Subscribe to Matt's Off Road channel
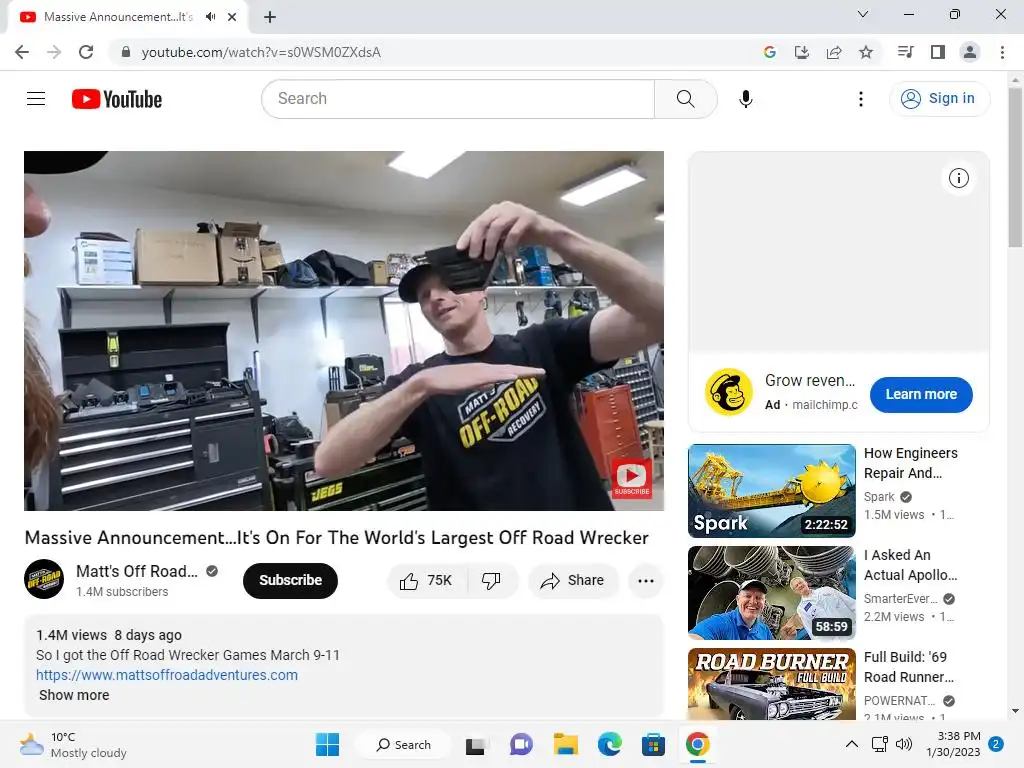The width and height of the screenshot is (1024, 768). [290, 581]
